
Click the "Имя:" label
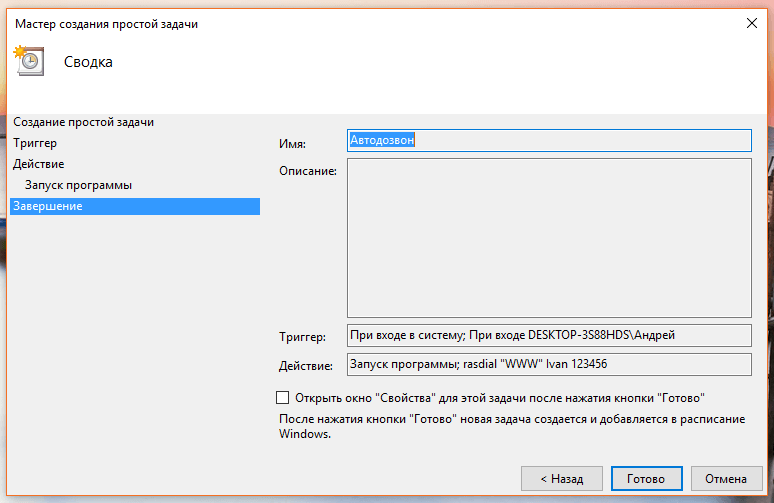(293, 145)
